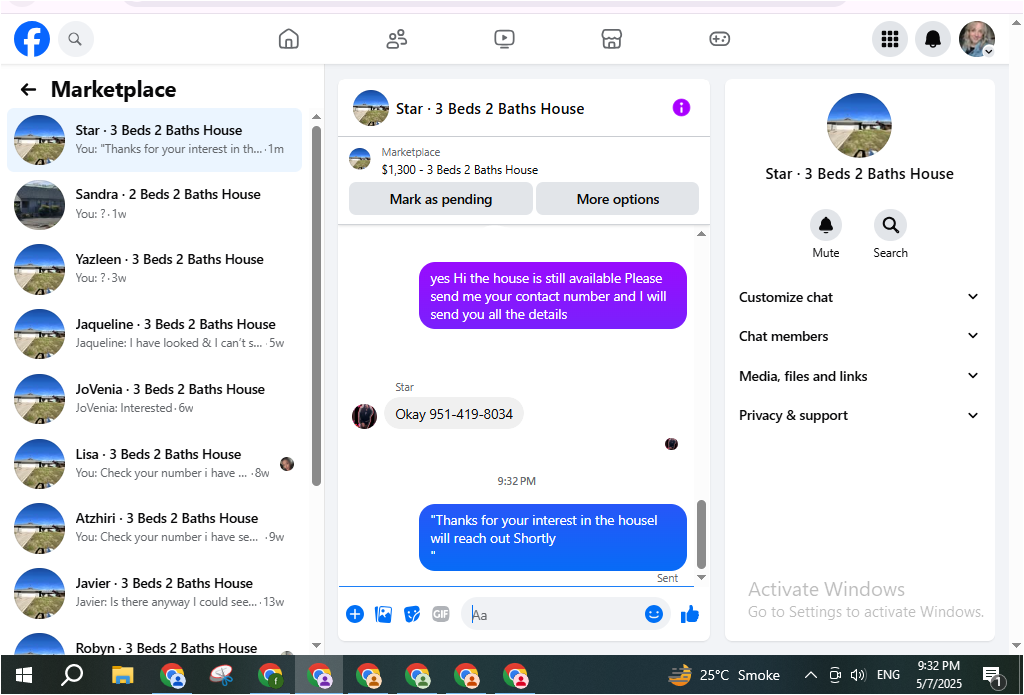The width and height of the screenshot is (1024, 695).
Task: Expand Chat members section
Action: coord(859,336)
